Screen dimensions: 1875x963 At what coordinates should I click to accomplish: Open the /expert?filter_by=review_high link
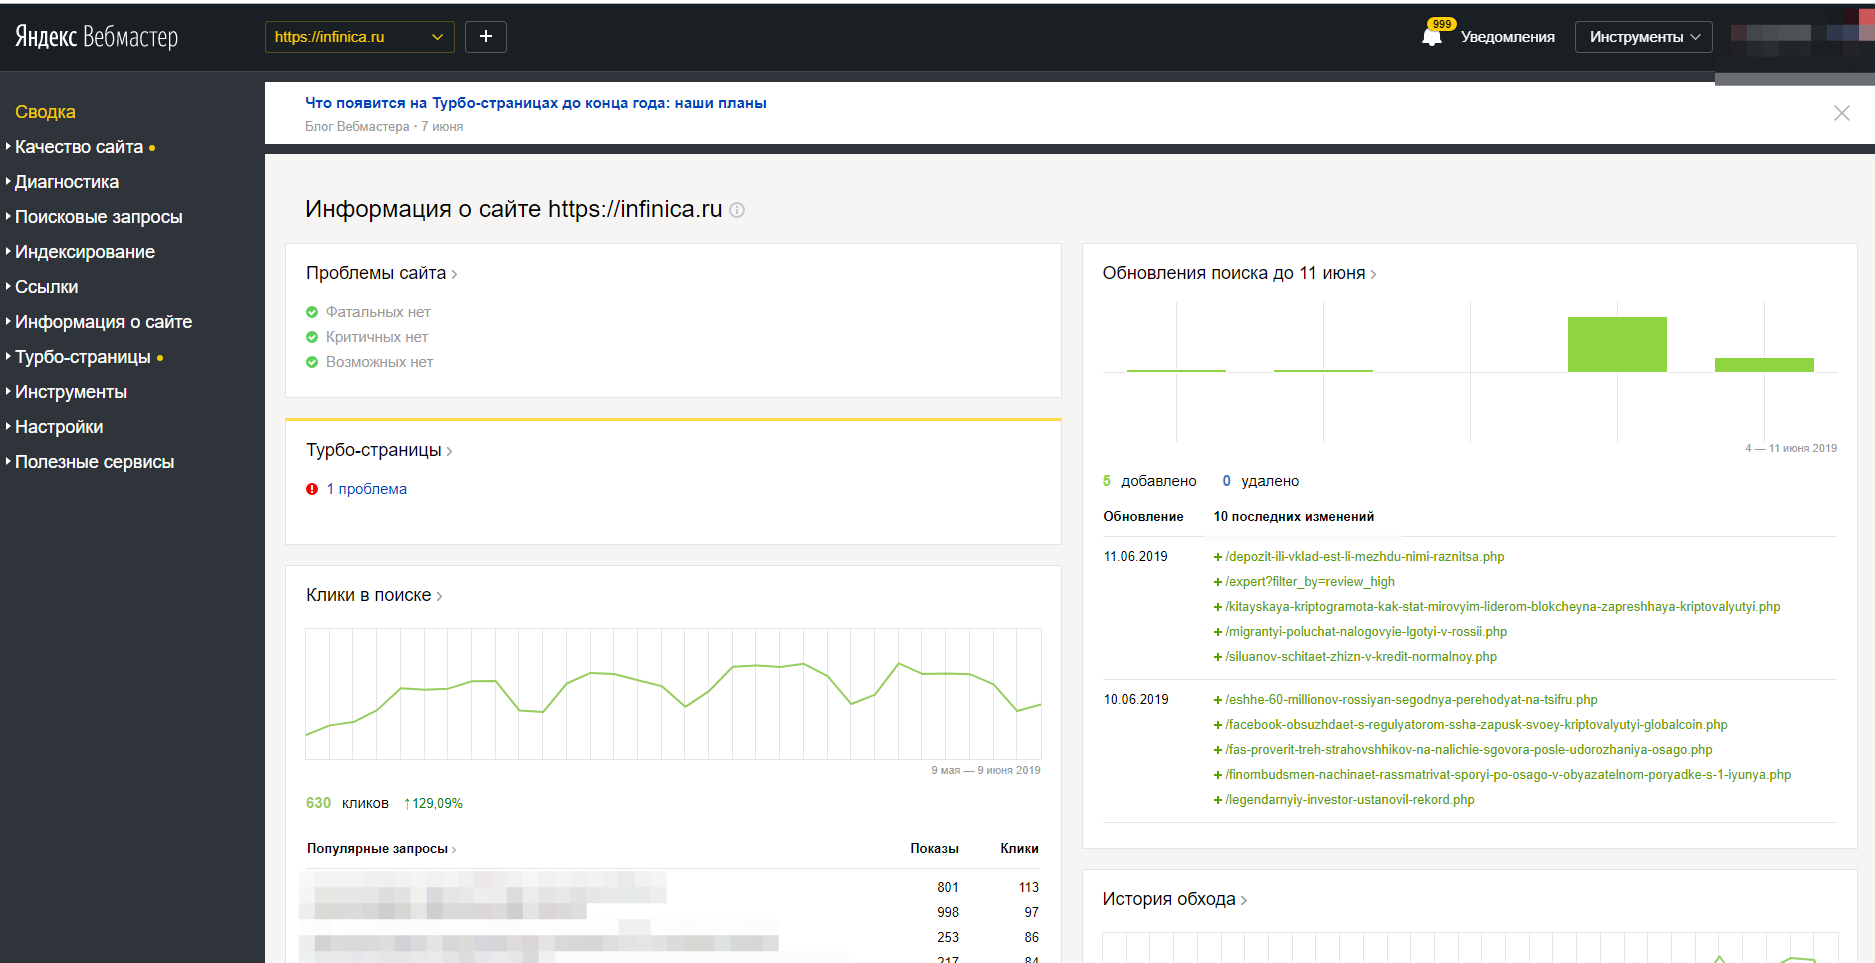click(1309, 582)
